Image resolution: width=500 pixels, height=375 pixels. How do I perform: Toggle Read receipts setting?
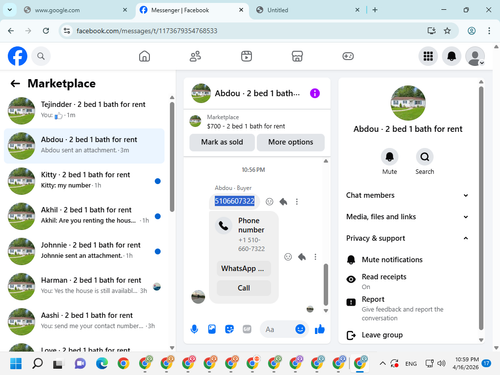point(407,281)
